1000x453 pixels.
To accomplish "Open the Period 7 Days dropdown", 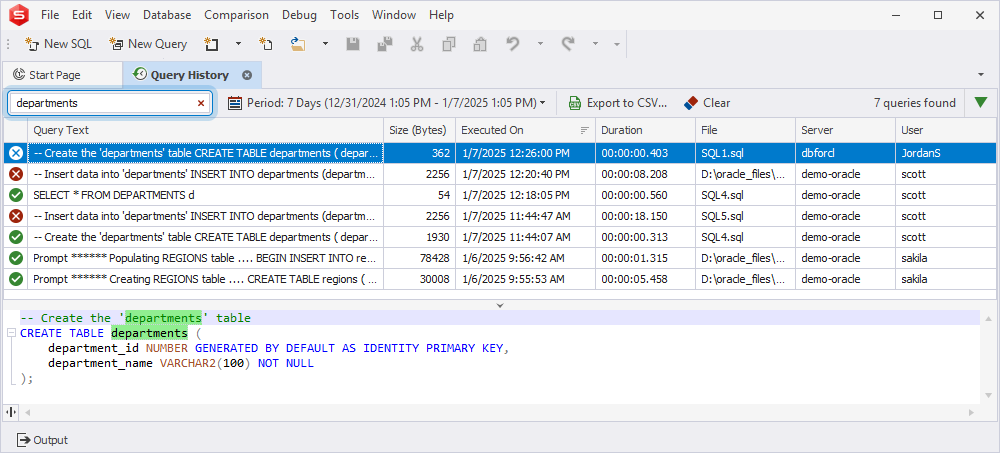I will click(396, 103).
